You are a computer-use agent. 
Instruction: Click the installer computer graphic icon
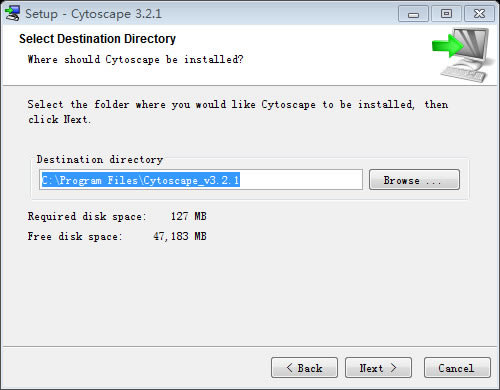tap(463, 55)
